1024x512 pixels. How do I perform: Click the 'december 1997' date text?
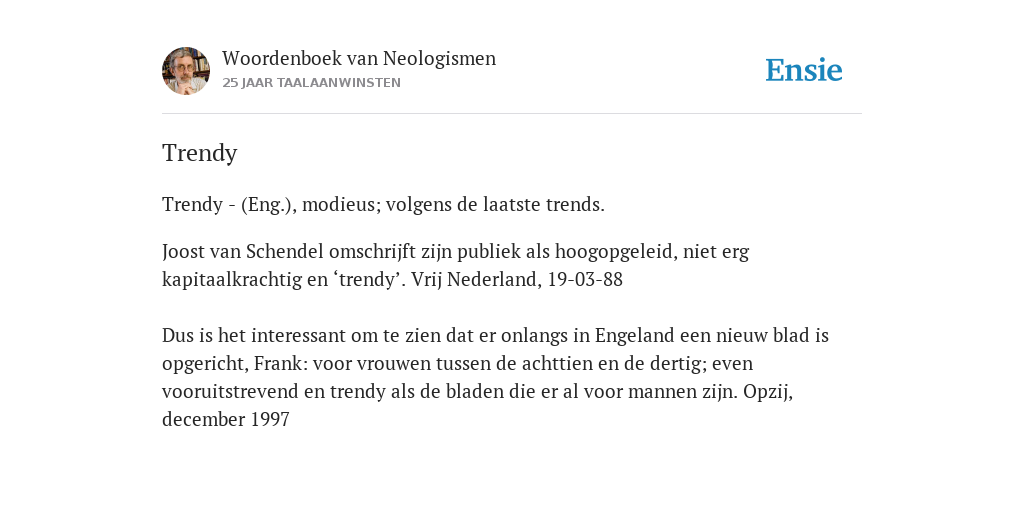click(x=226, y=419)
